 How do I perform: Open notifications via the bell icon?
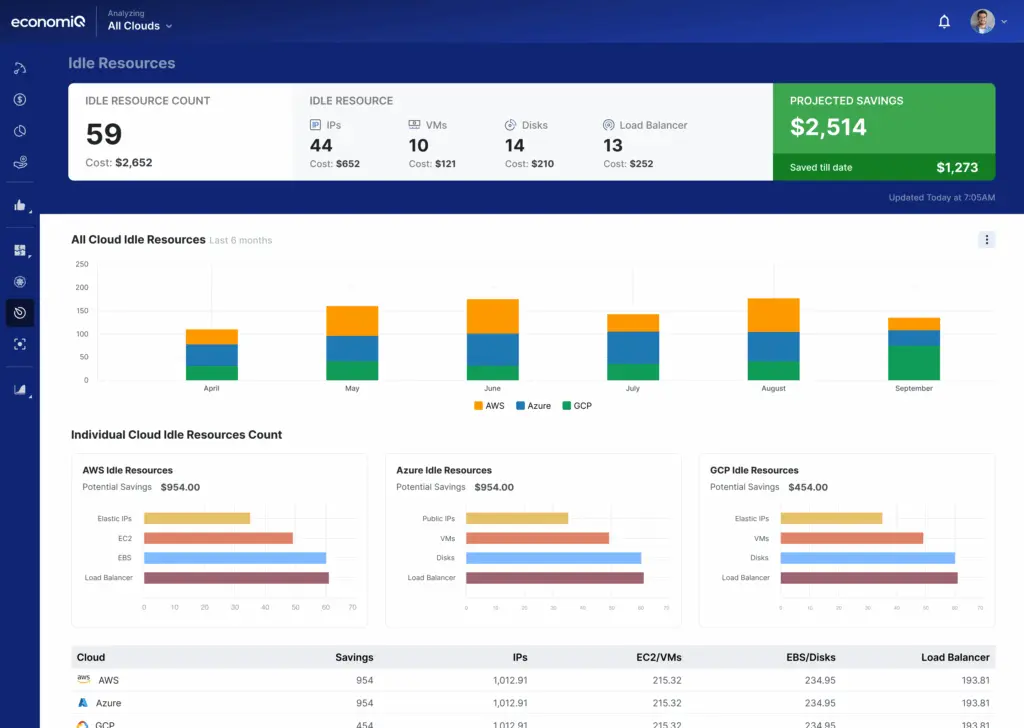[943, 20]
